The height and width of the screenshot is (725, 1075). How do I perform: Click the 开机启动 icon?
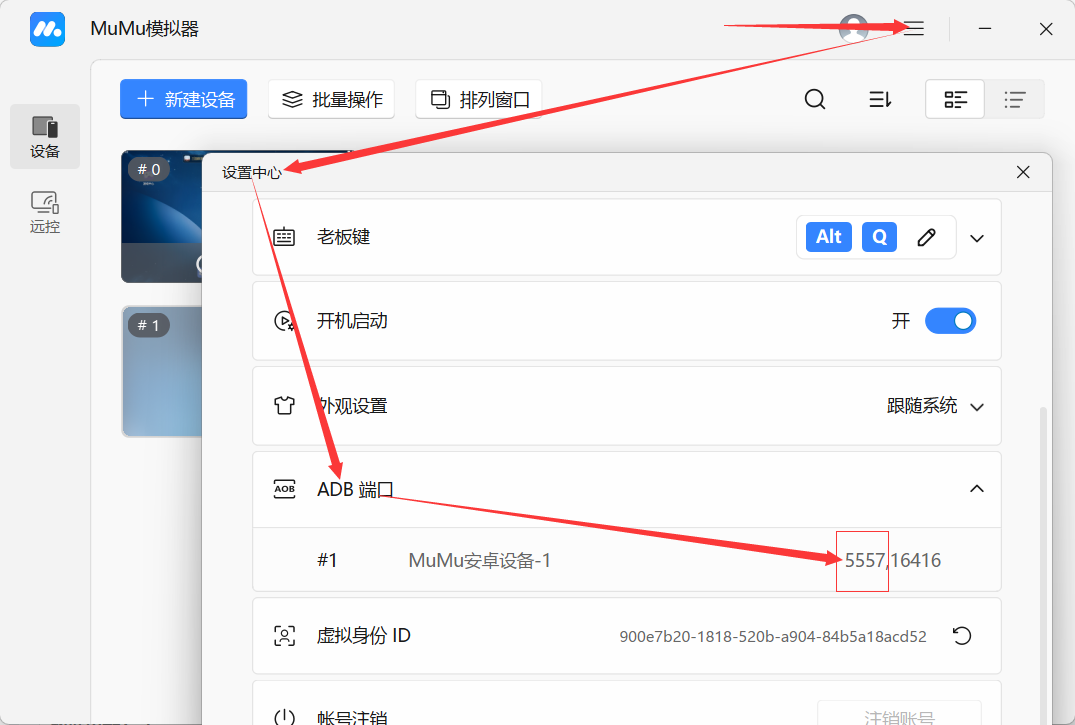(284, 321)
